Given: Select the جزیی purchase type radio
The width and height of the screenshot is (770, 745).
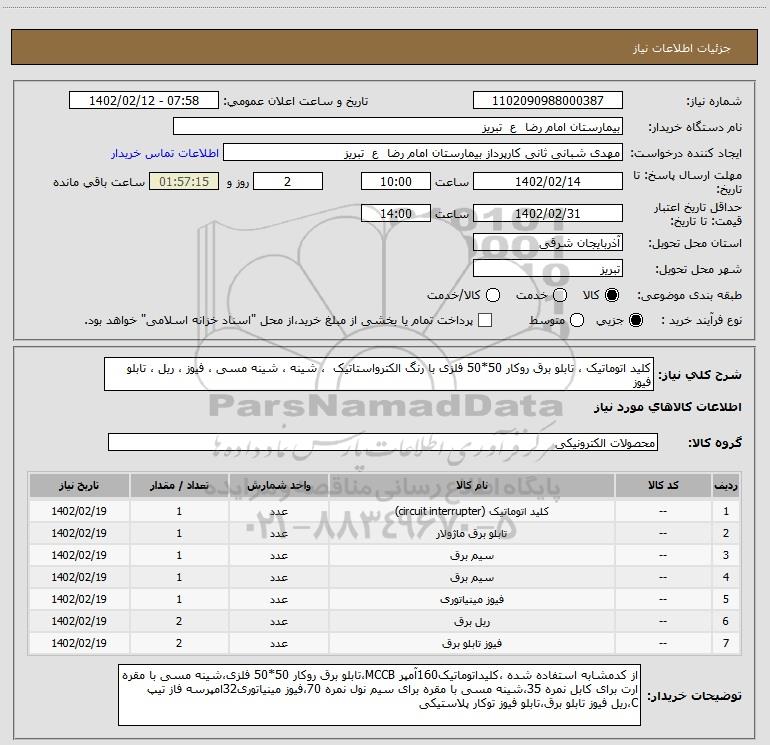Looking at the screenshot, I should tap(635, 320).
